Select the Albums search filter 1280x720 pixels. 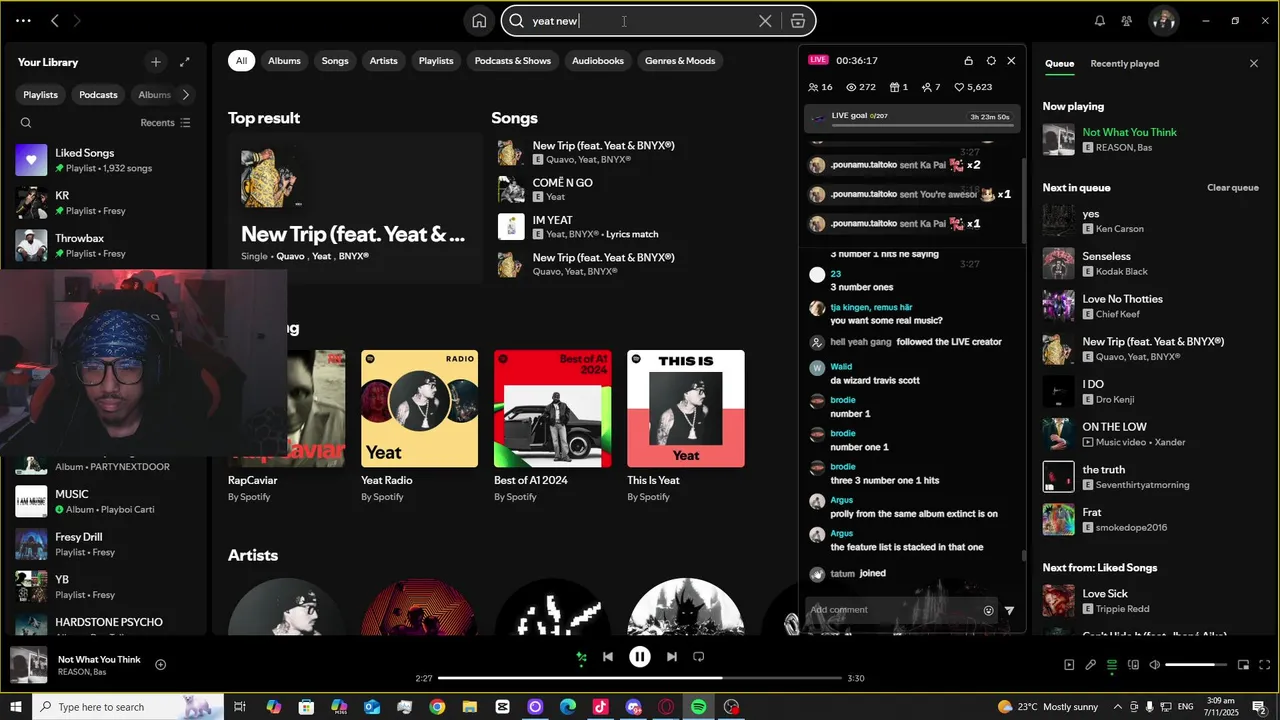[x=284, y=61]
